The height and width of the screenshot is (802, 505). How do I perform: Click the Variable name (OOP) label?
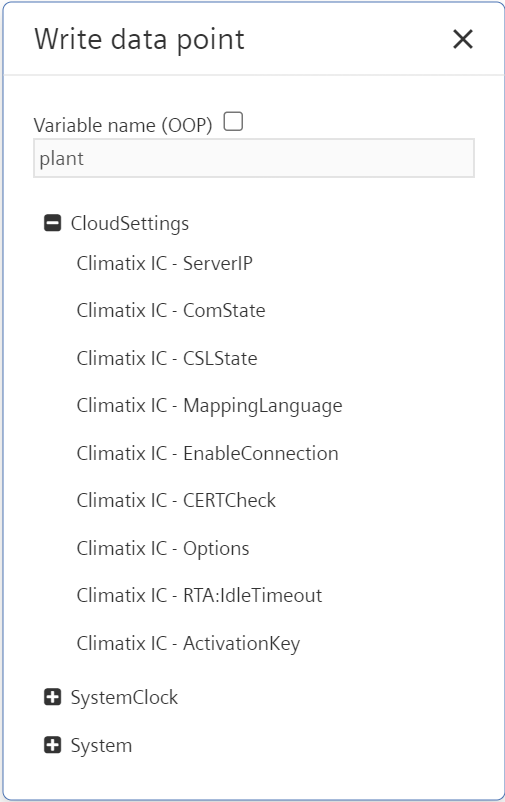pos(123,125)
